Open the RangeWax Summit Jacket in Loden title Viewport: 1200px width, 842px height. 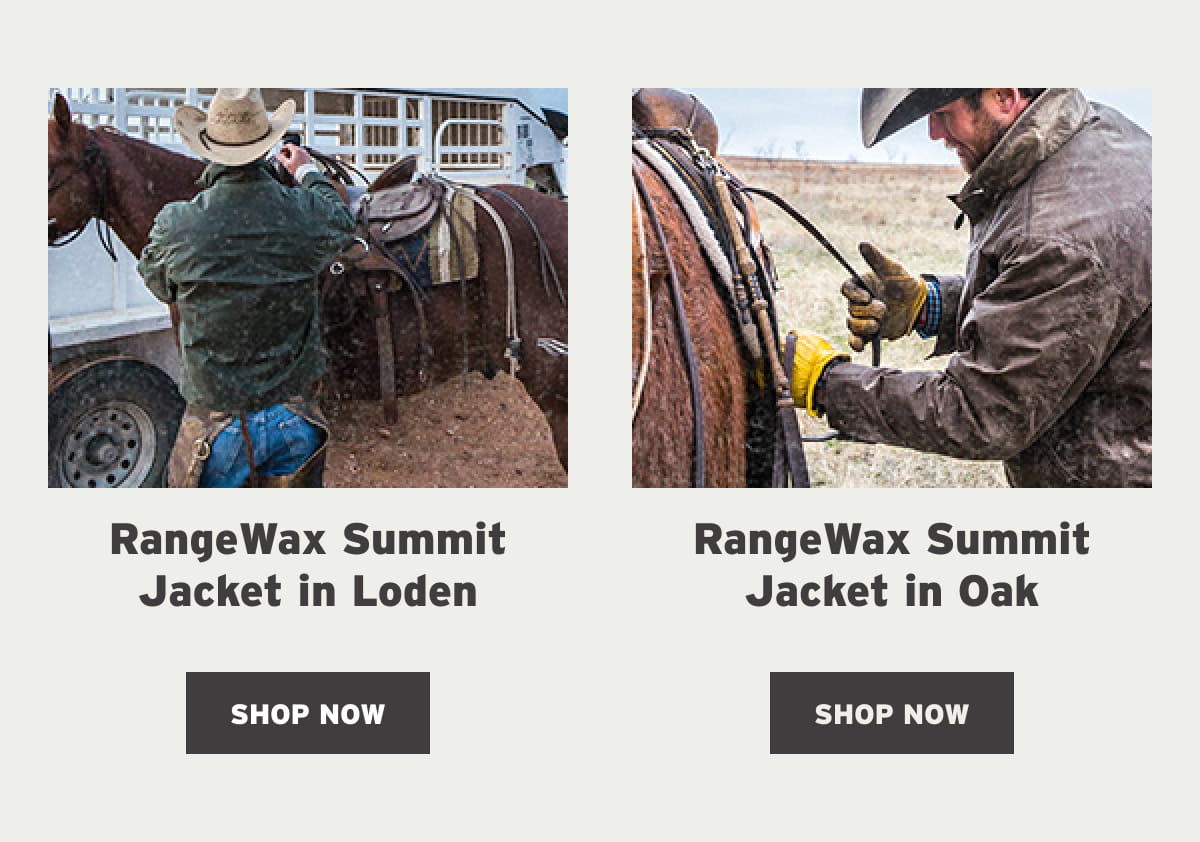(x=308, y=566)
